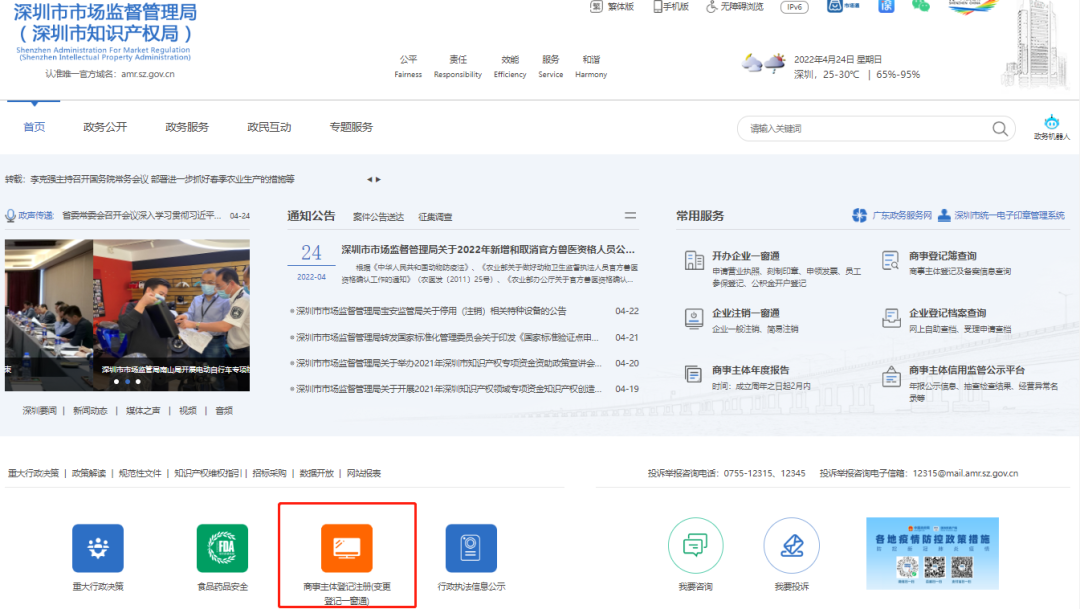Viewport: 1080px width, 609px height.
Task: Click the 我要咨询 chat bubble icon
Action: point(695,546)
